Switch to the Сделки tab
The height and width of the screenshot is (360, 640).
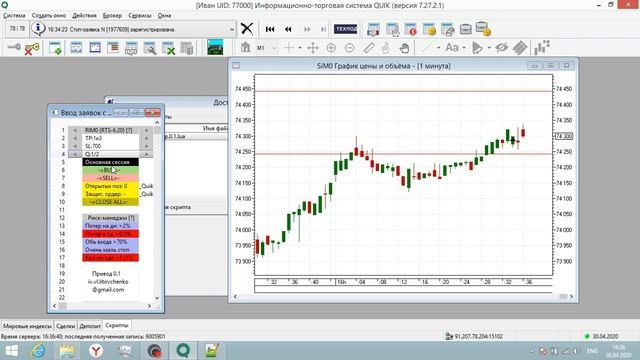65,326
